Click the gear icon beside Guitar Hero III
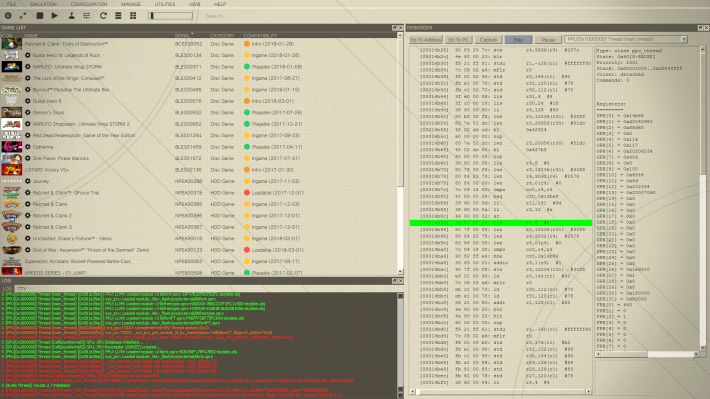This screenshot has height=399, width=710. [28, 55]
